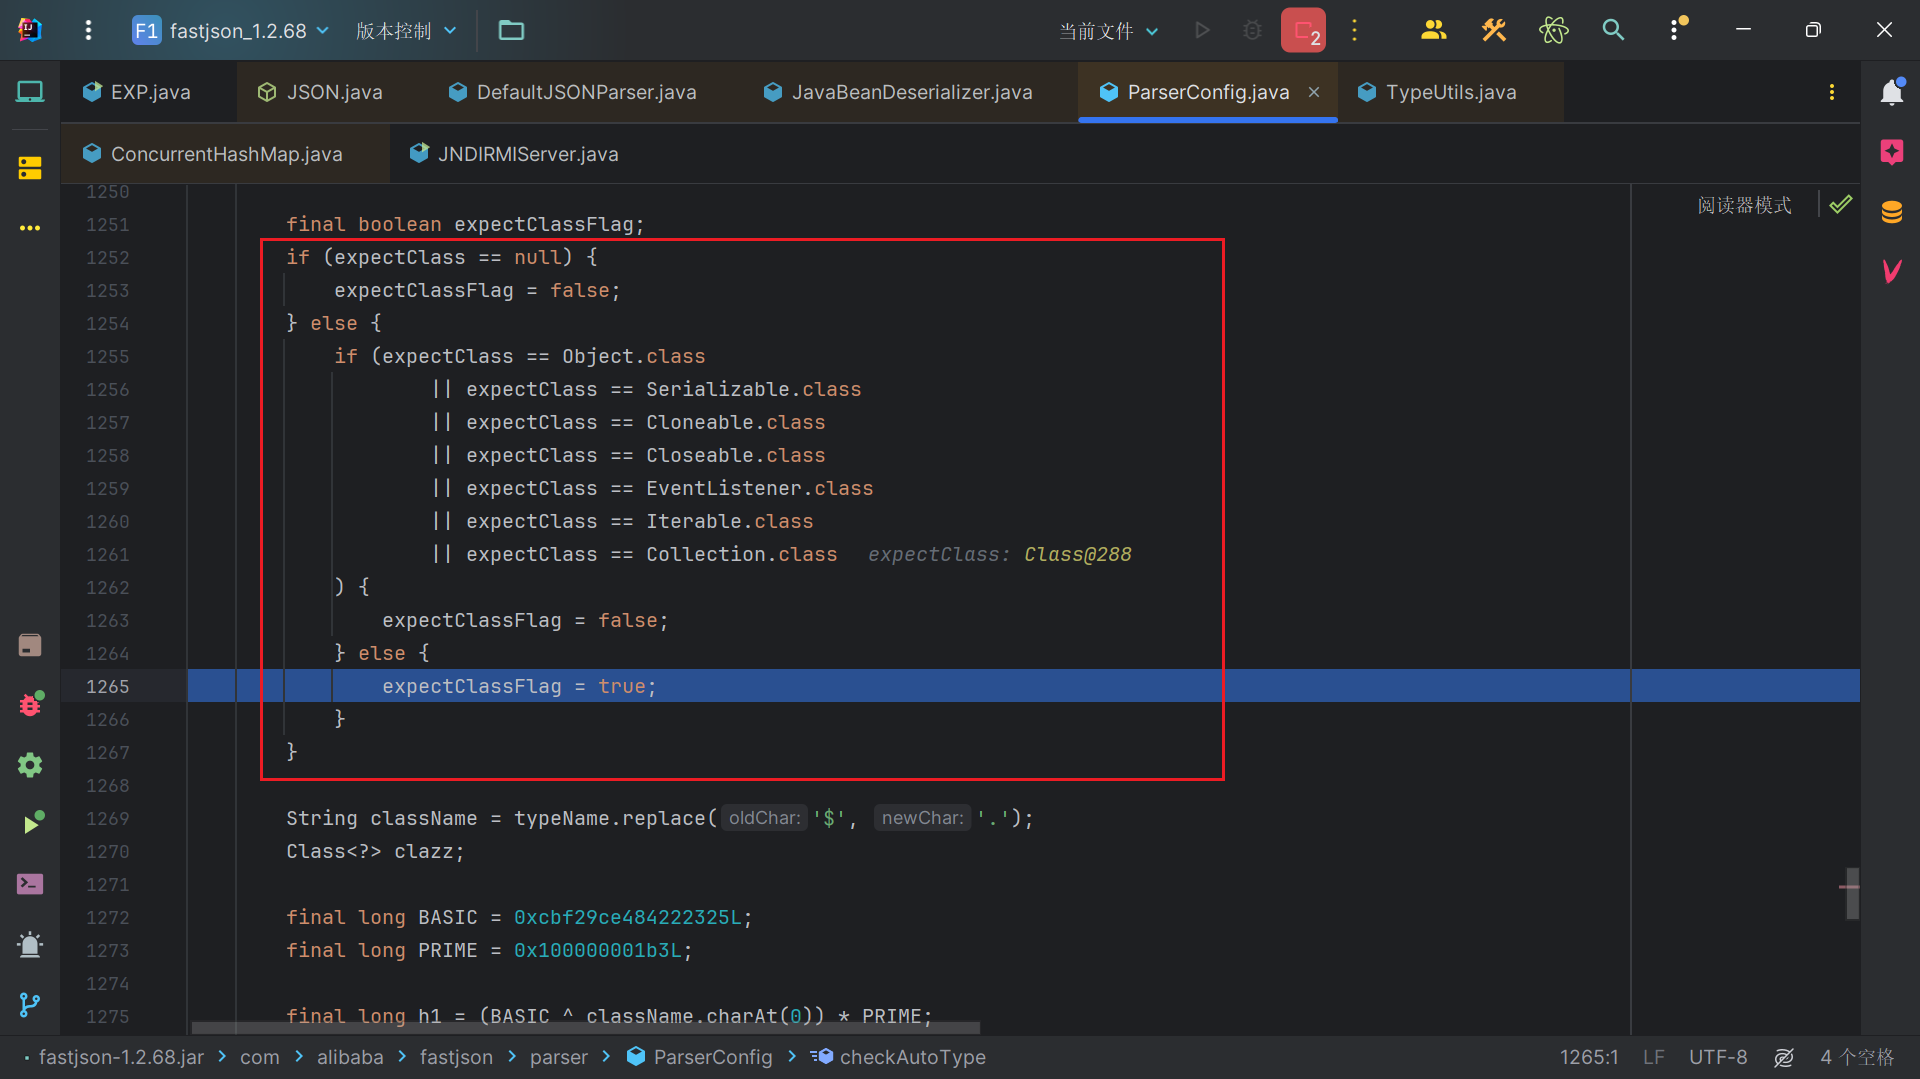Open Database tool window

tap(1892, 212)
